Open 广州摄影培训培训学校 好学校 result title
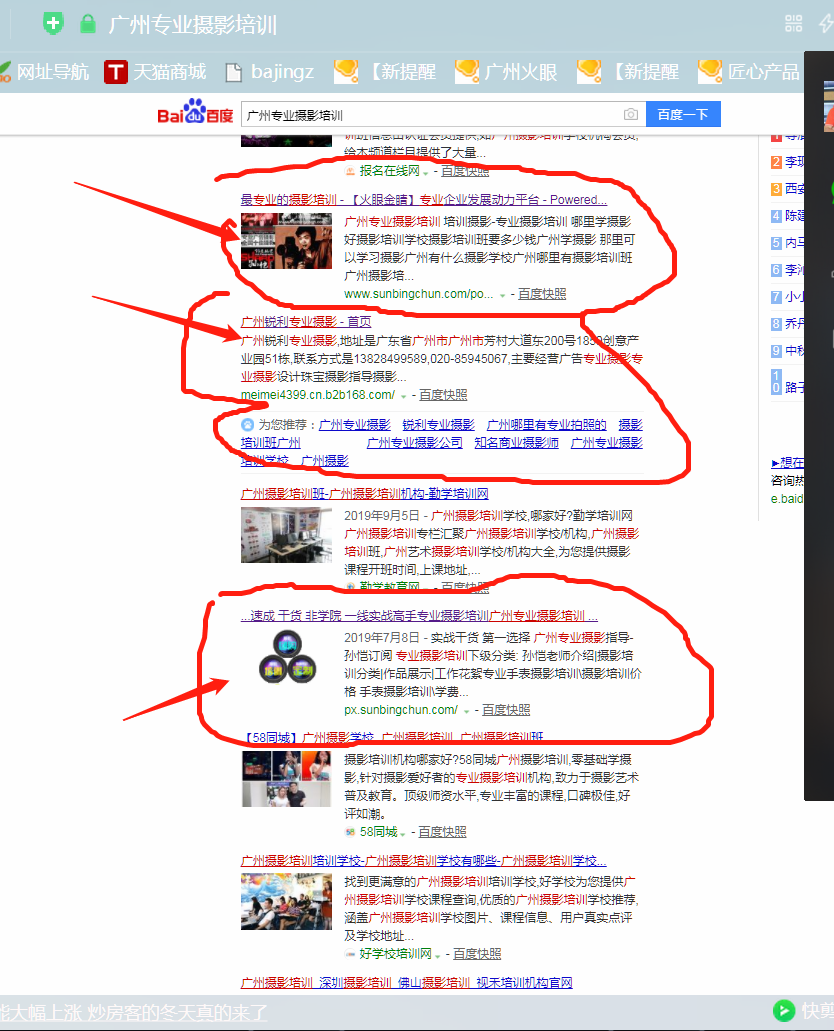The image size is (834, 1031). tap(424, 861)
